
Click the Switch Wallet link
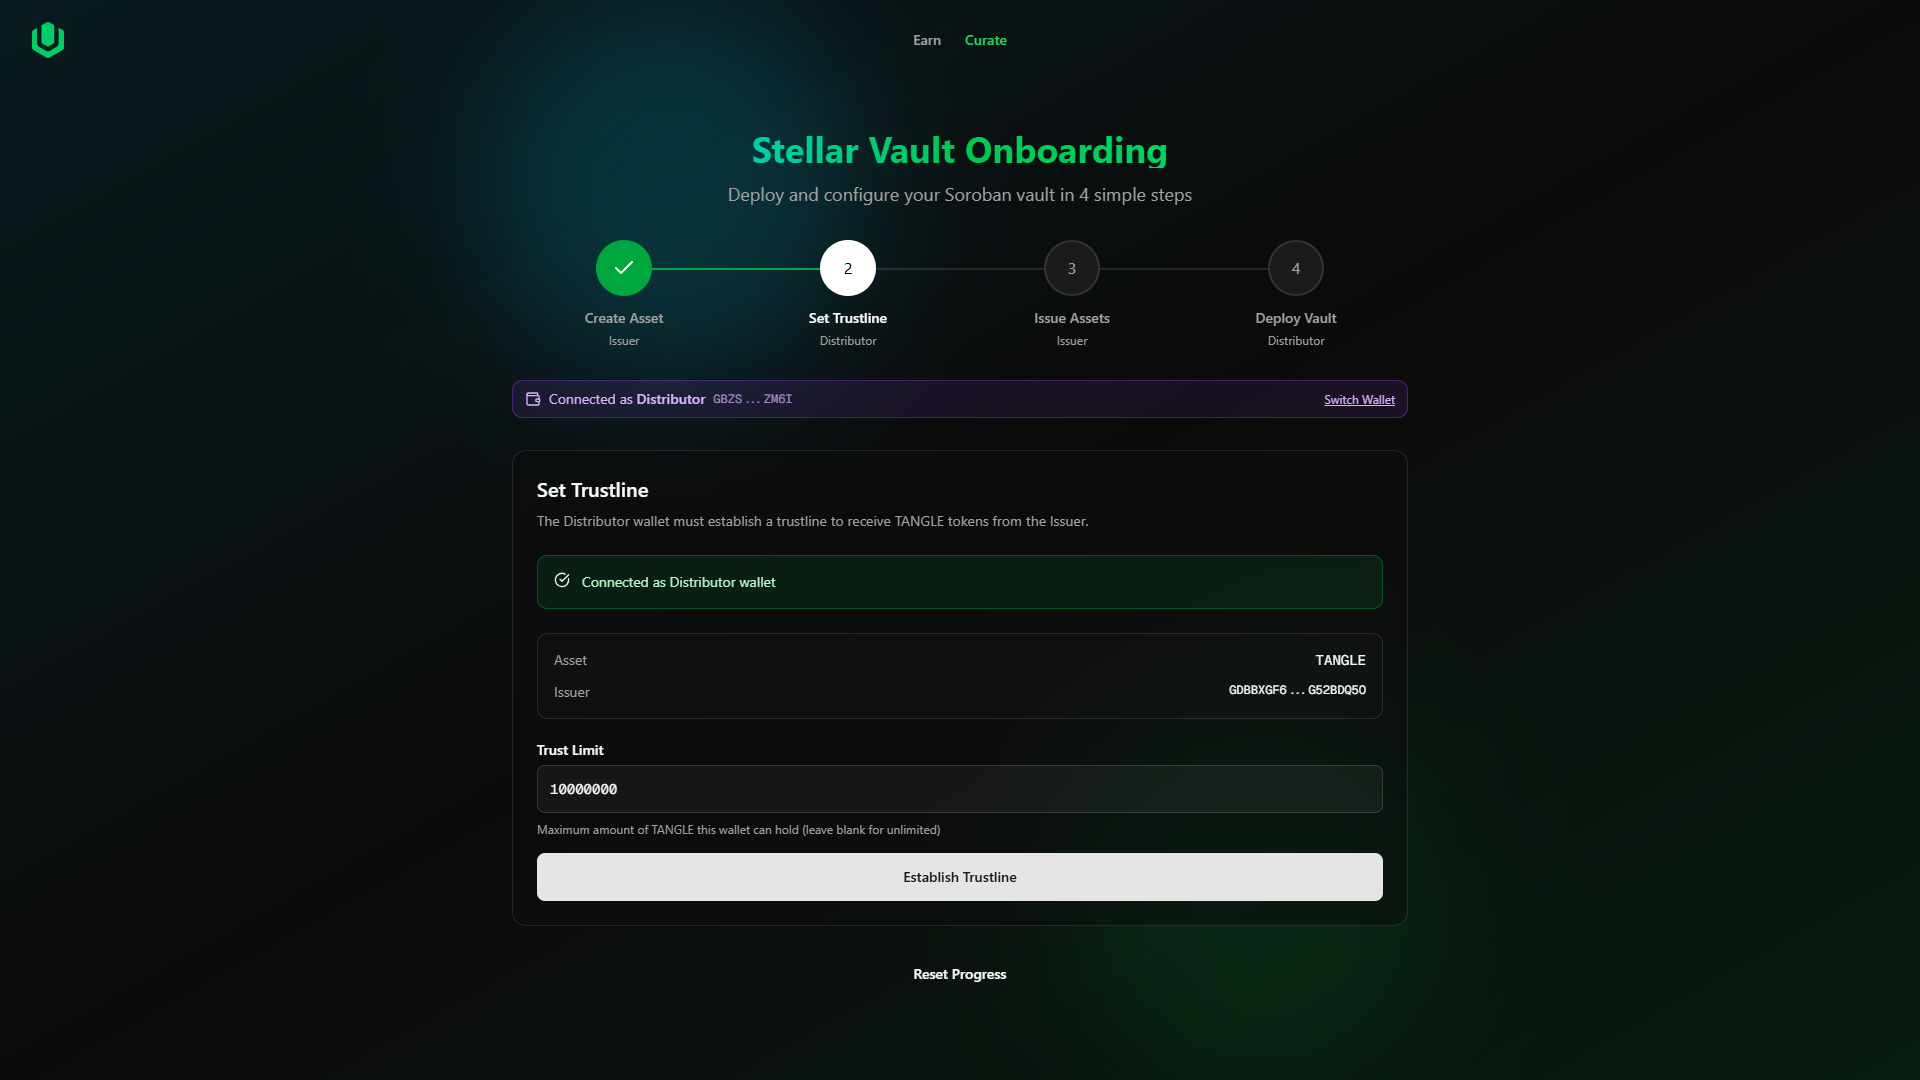1359,400
